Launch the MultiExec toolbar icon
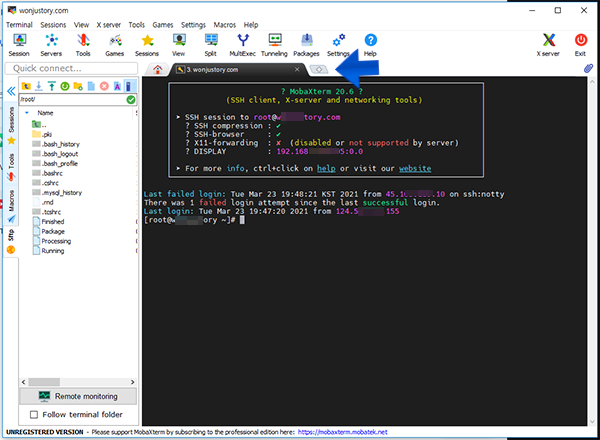Viewport: 600px width, 440px height. click(x=243, y=45)
